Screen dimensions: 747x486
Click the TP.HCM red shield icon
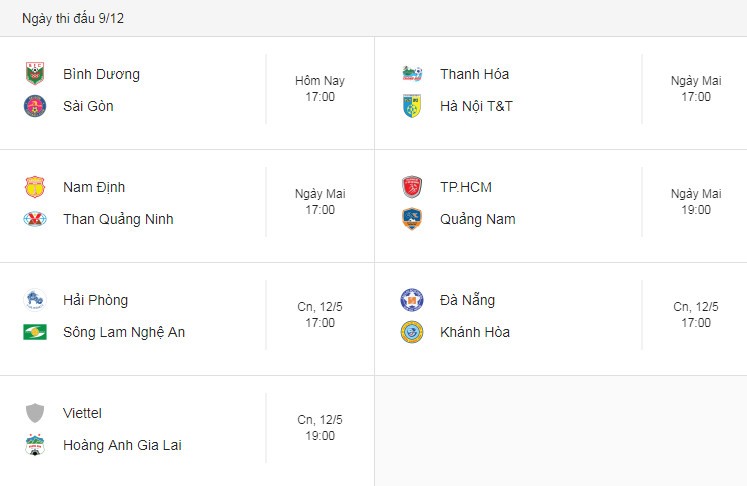click(412, 187)
